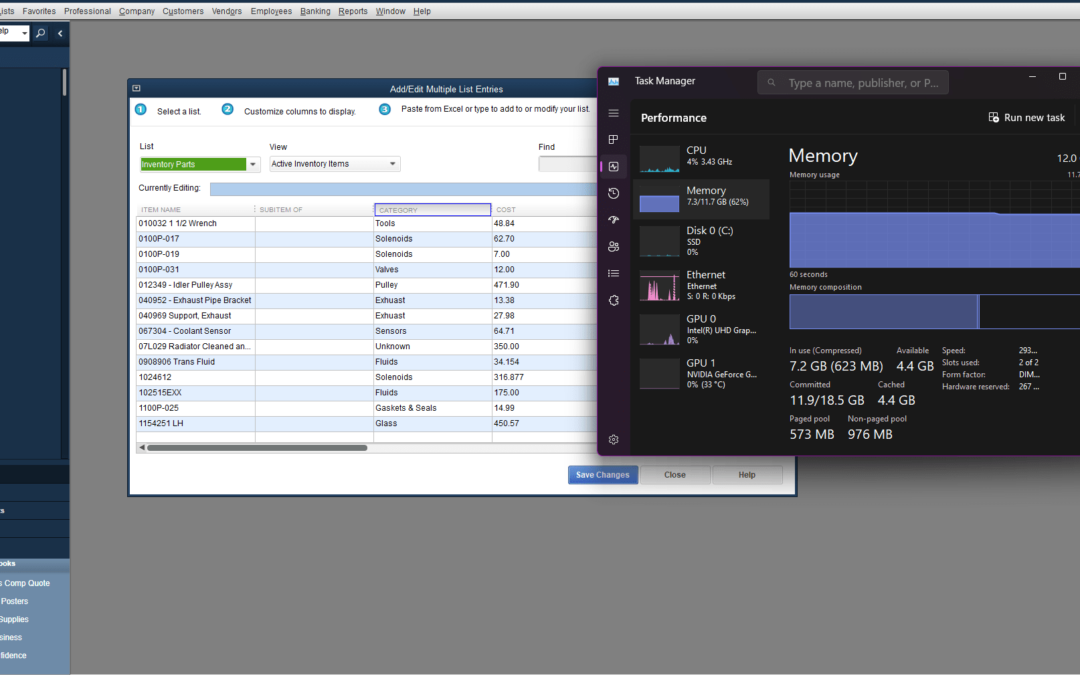1080x675 pixels.
Task: Open the Employees menu
Action: (x=271, y=11)
